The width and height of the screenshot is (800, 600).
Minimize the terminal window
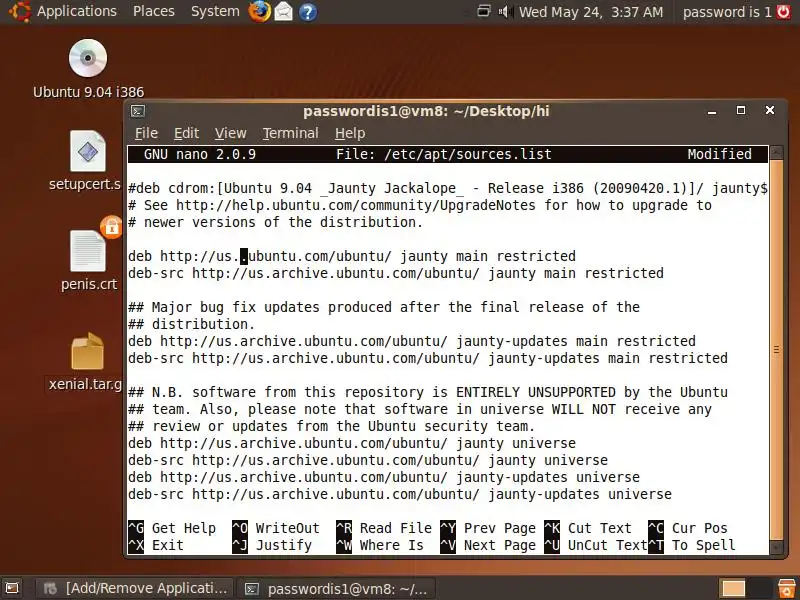click(x=712, y=111)
